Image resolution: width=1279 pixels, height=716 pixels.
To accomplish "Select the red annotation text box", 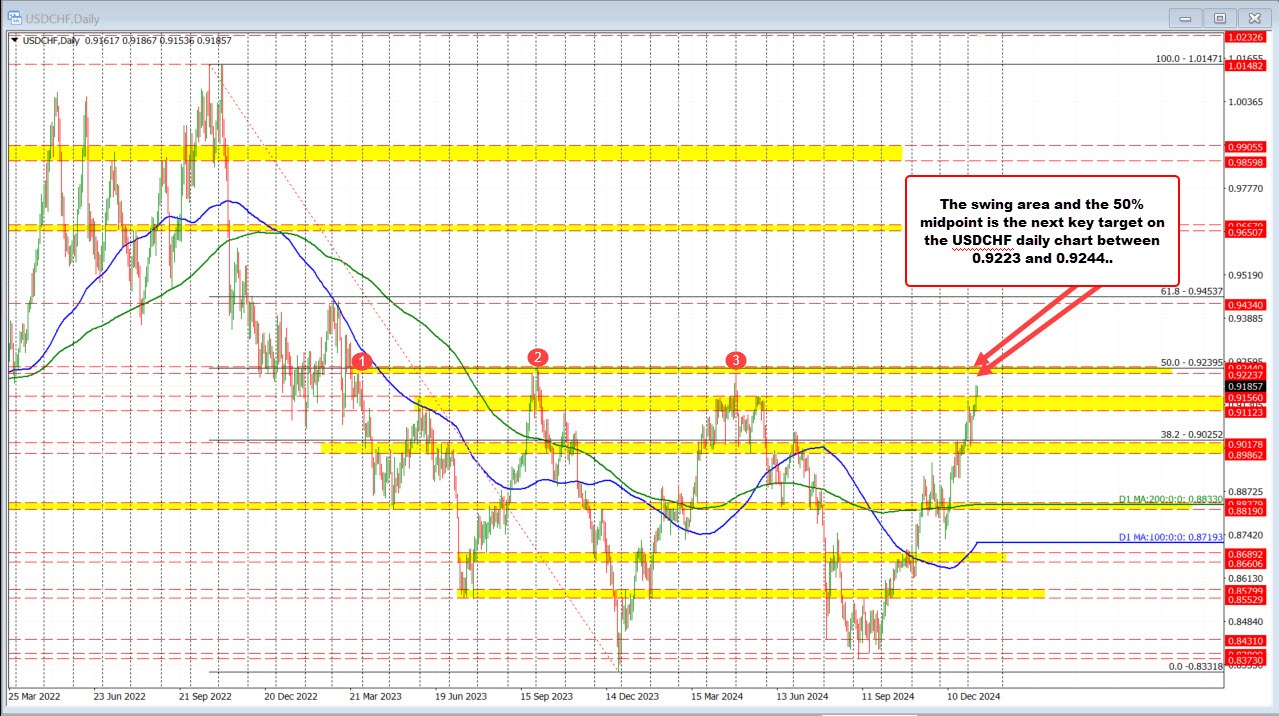I will 1042,231.
